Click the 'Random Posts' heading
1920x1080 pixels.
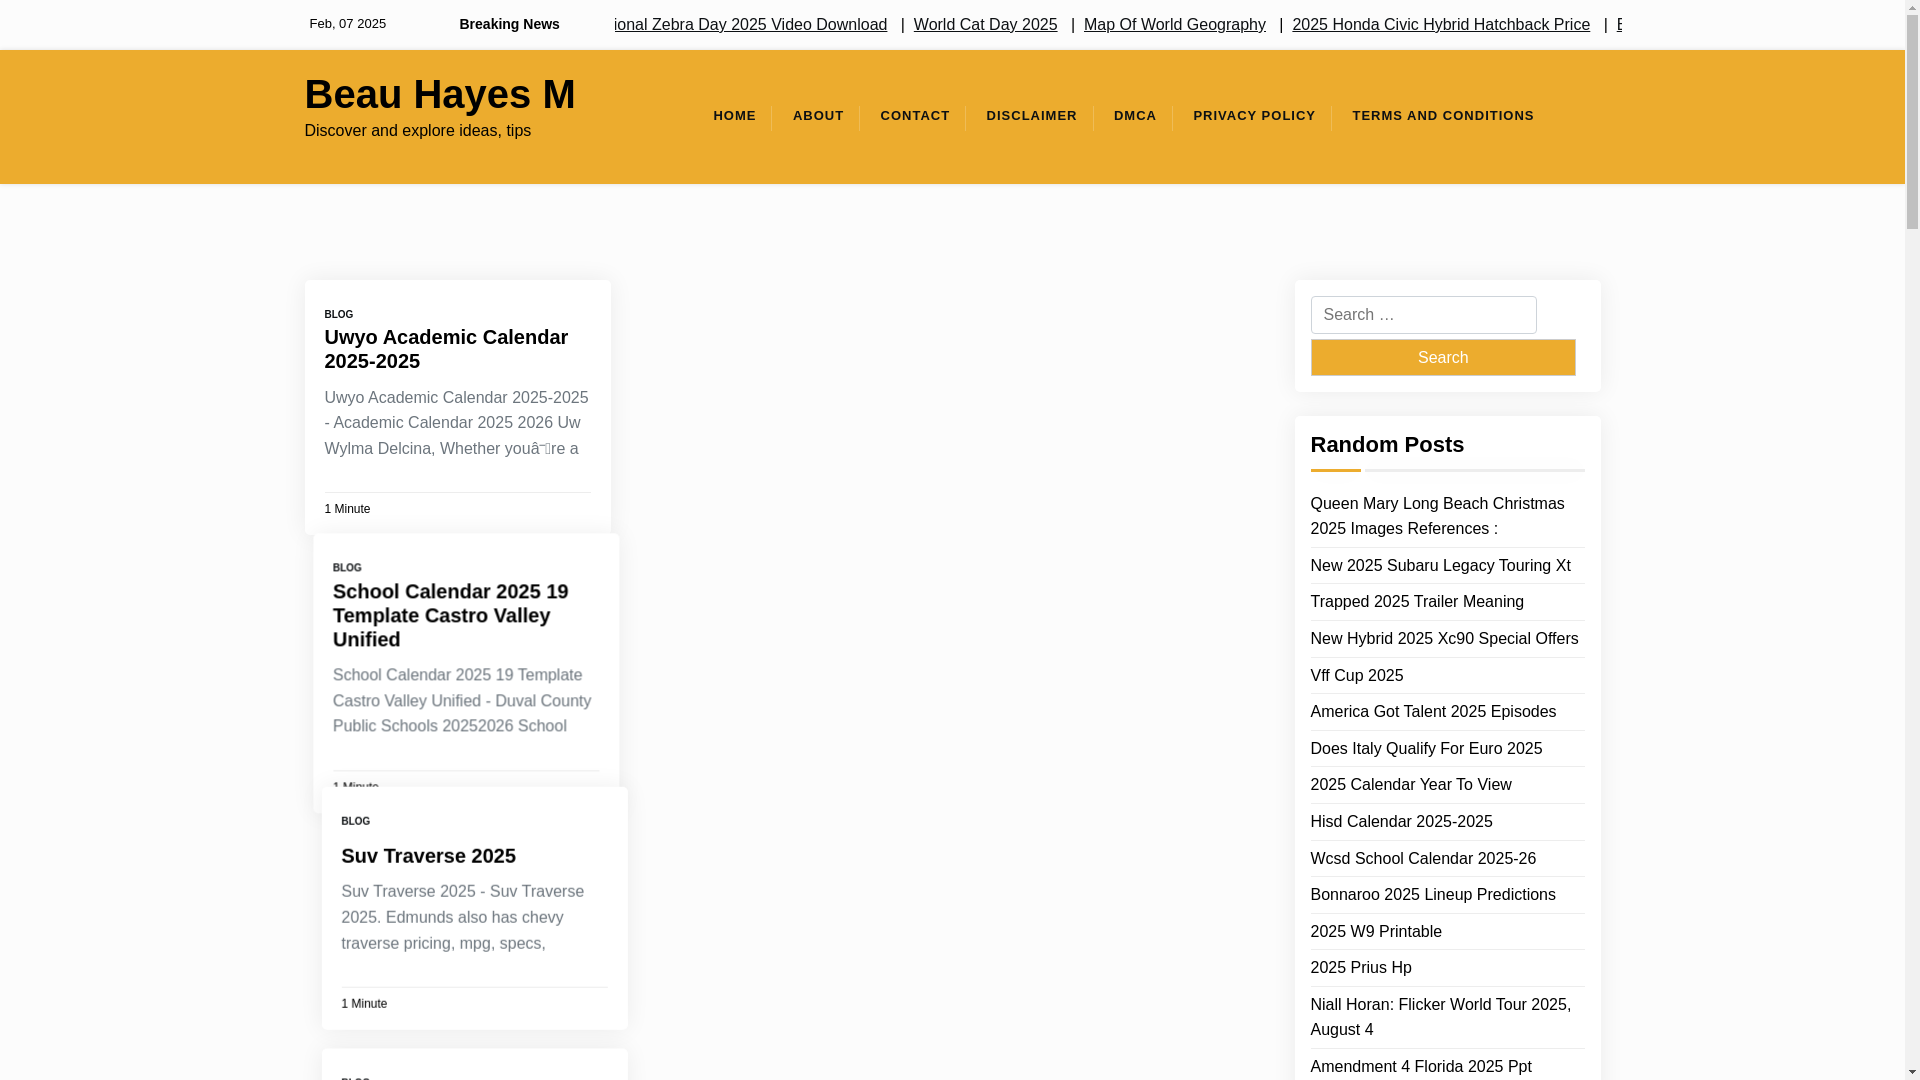pos(1387,445)
